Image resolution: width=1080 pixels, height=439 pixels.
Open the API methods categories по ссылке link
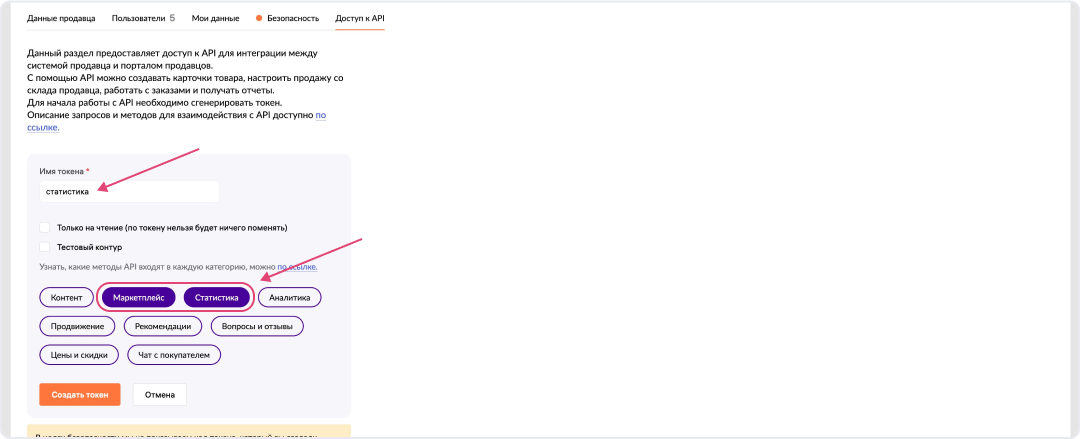click(297, 268)
